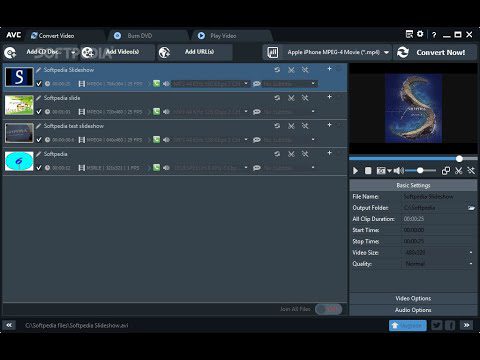
Task: Click the Add URL(s) button
Action: point(194,52)
